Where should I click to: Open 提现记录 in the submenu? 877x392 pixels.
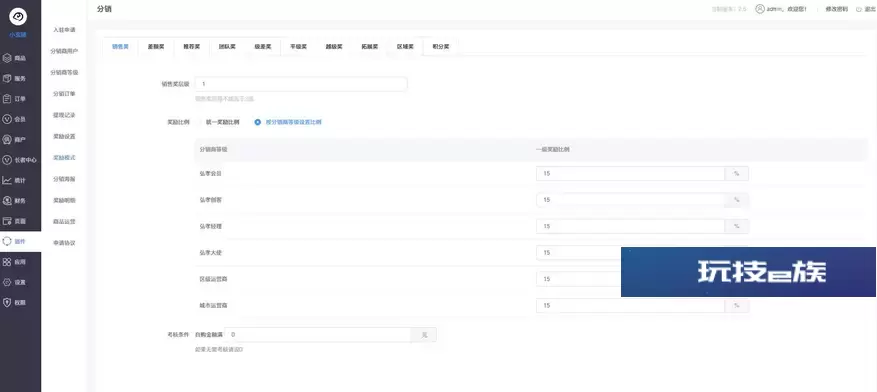click(x=64, y=115)
